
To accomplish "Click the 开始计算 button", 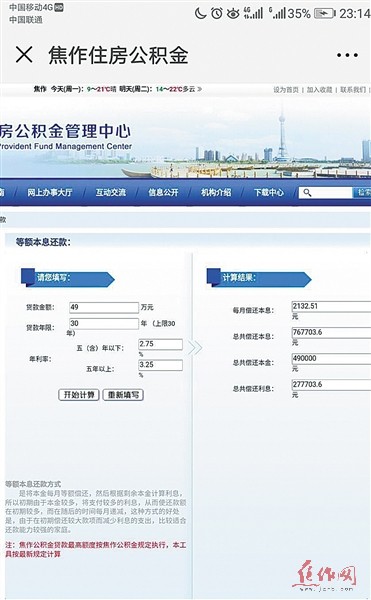I will coord(79,395).
